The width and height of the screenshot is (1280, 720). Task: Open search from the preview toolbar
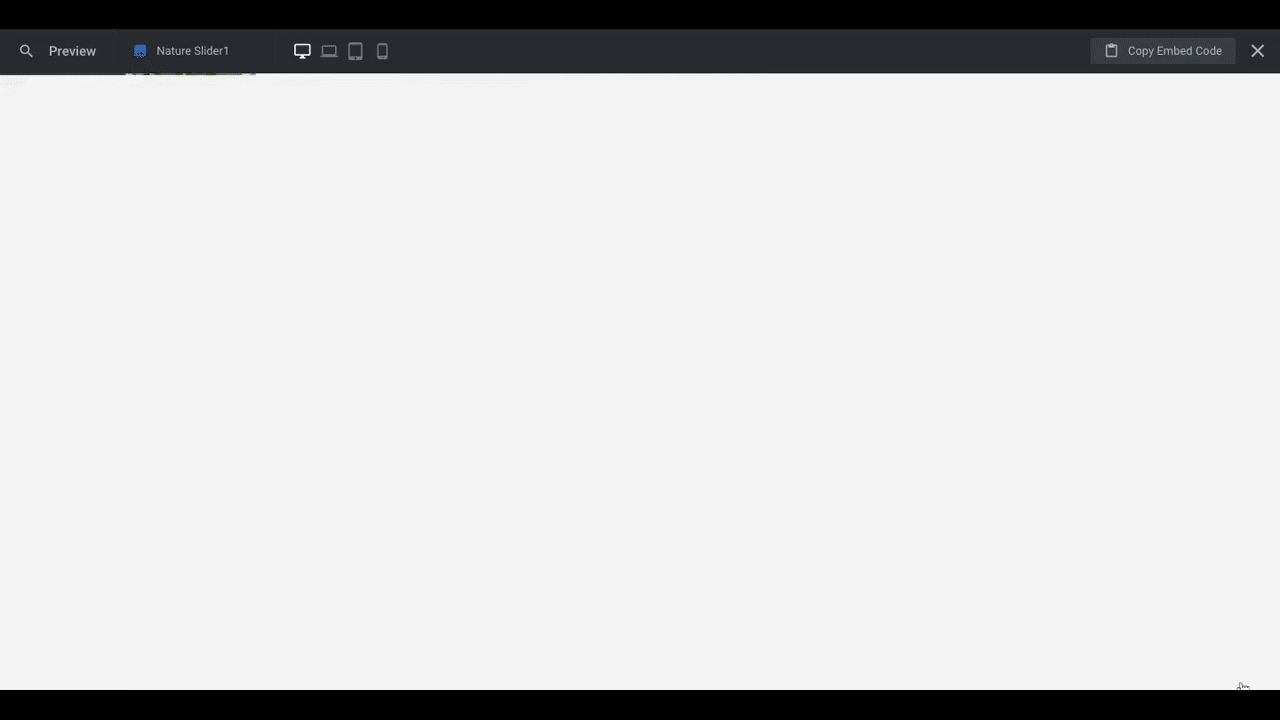tap(27, 51)
